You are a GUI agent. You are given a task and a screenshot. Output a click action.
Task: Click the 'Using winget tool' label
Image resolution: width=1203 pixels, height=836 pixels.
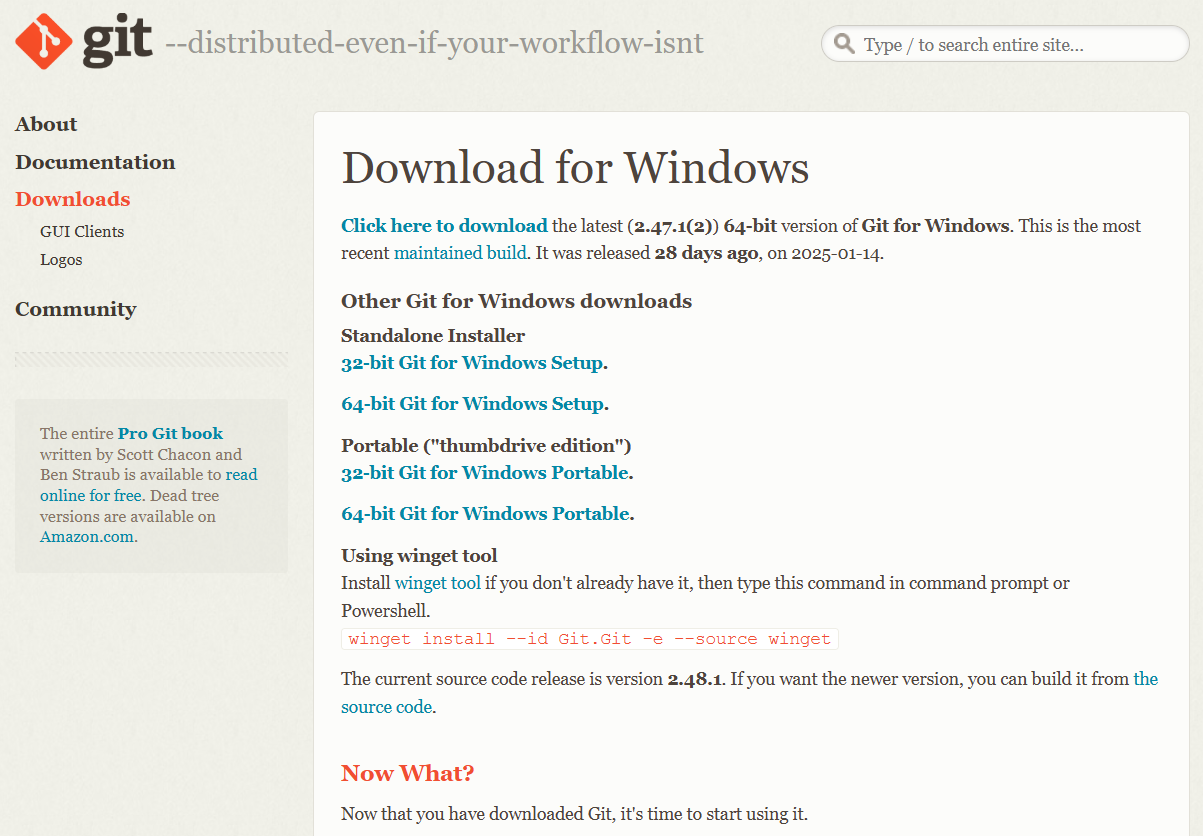(419, 556)
